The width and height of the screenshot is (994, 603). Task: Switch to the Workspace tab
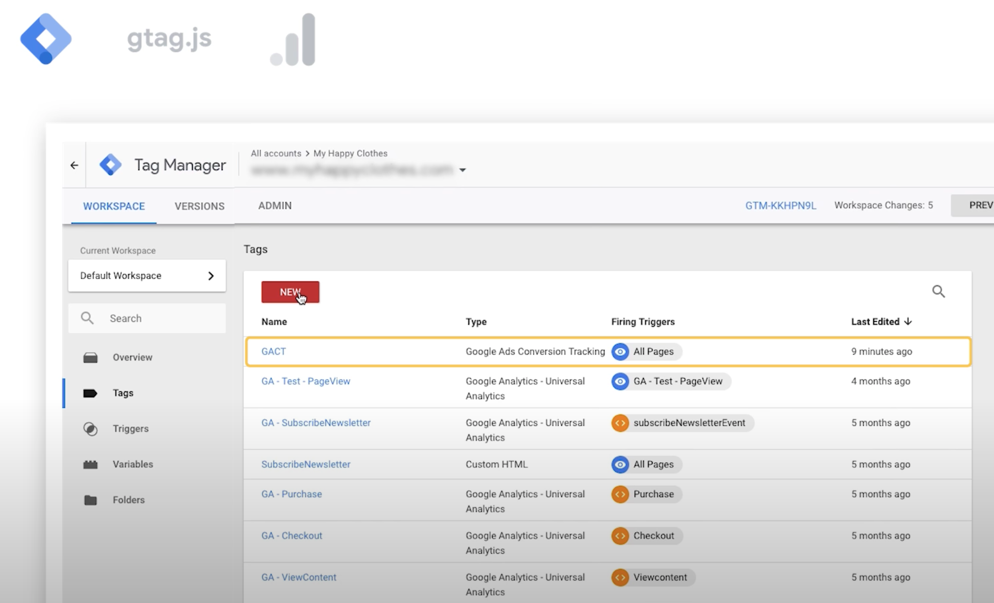[114, 206]
